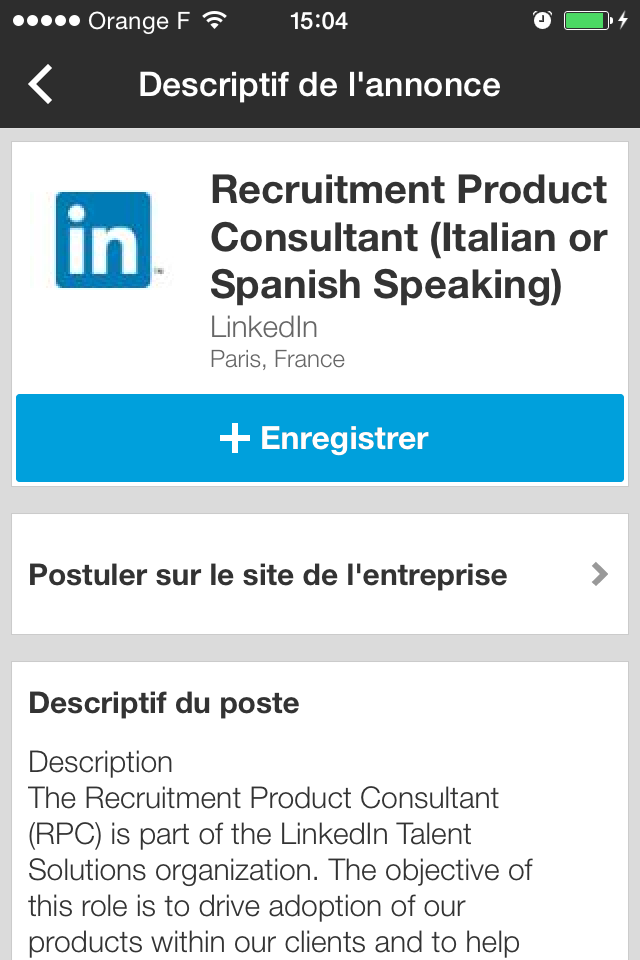Screen dimensions: 640x960
Task: Tap the Descriptif du poste heading
Action: (x=164, y=703)
